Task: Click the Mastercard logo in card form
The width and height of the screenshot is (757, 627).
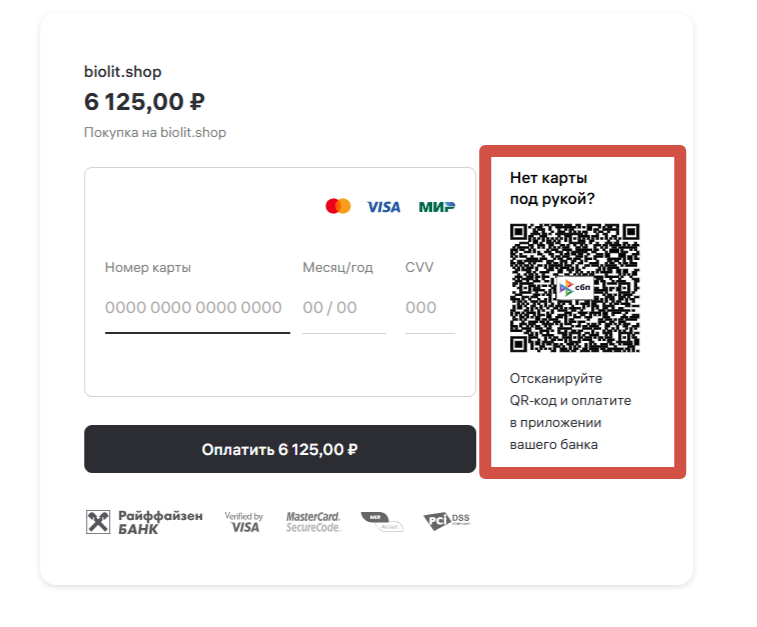Action: (x=338, y=206)
